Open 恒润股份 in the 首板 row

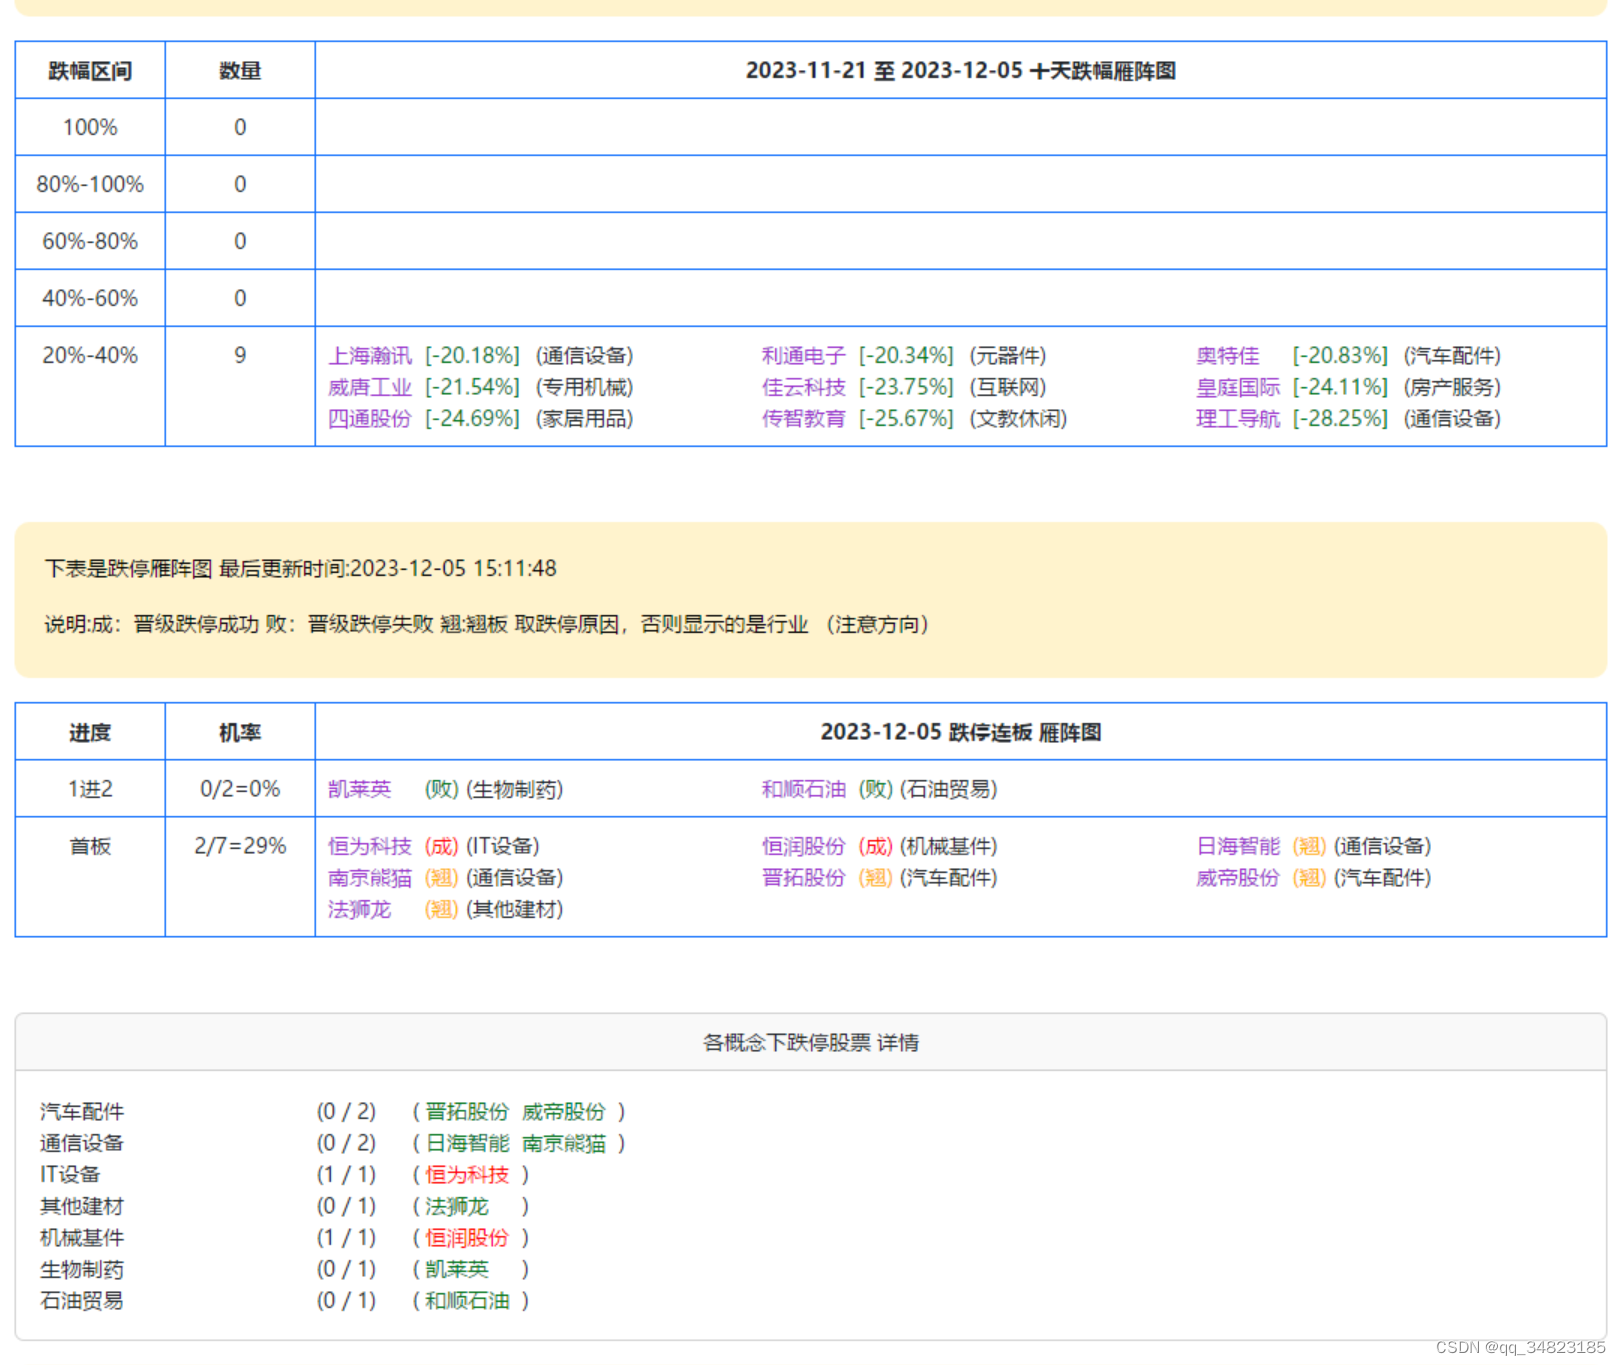[803, 846]
